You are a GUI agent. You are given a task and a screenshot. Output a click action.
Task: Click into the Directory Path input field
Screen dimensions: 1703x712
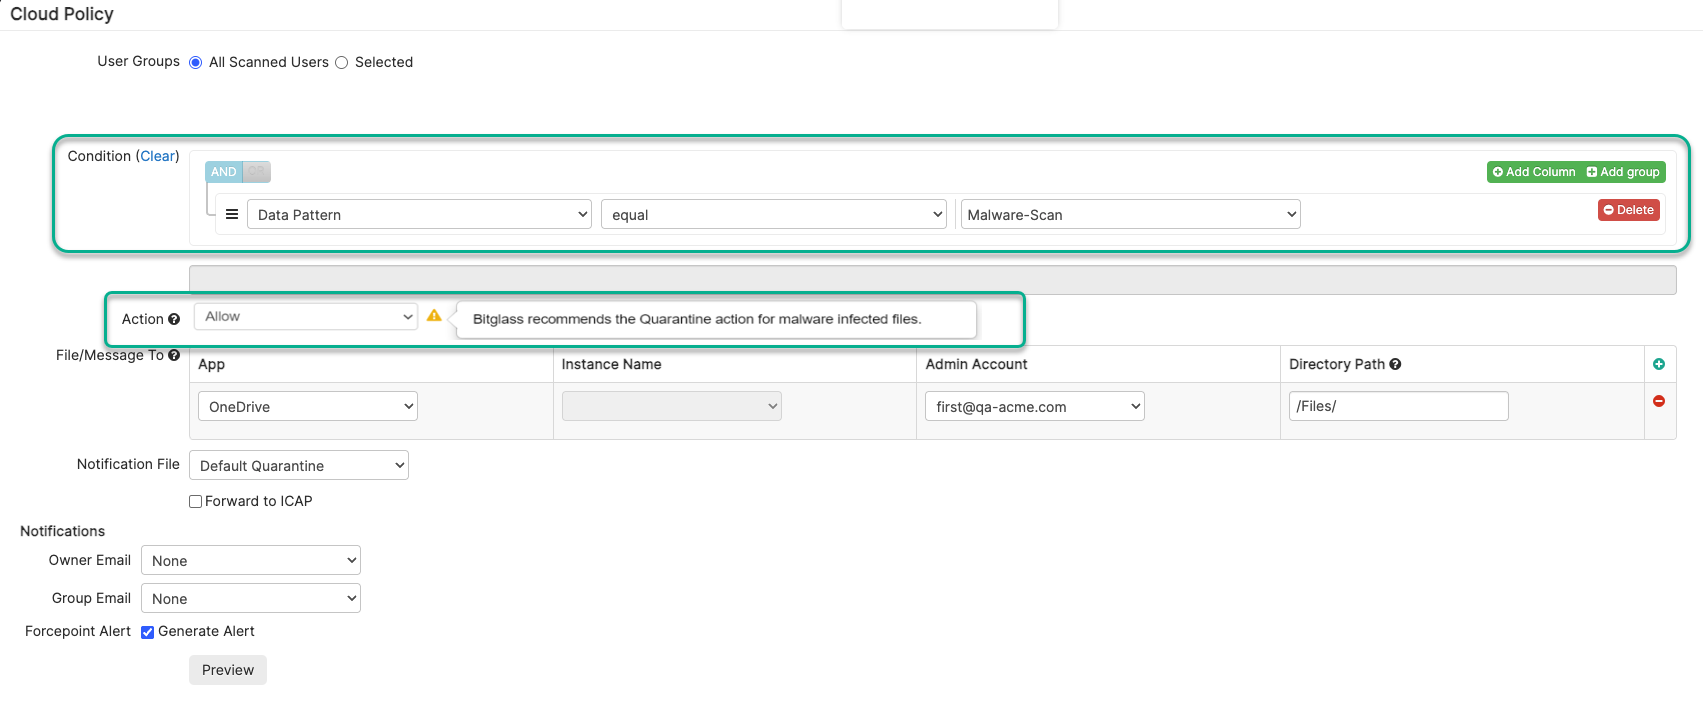pyautogui.click(x=1398, y=406)
